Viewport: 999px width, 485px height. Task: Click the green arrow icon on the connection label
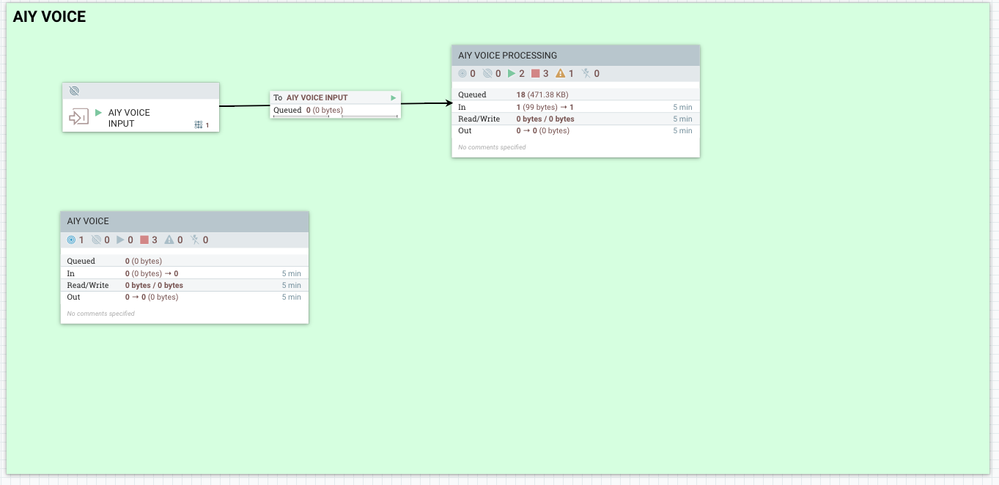click(x=394, y=98)
